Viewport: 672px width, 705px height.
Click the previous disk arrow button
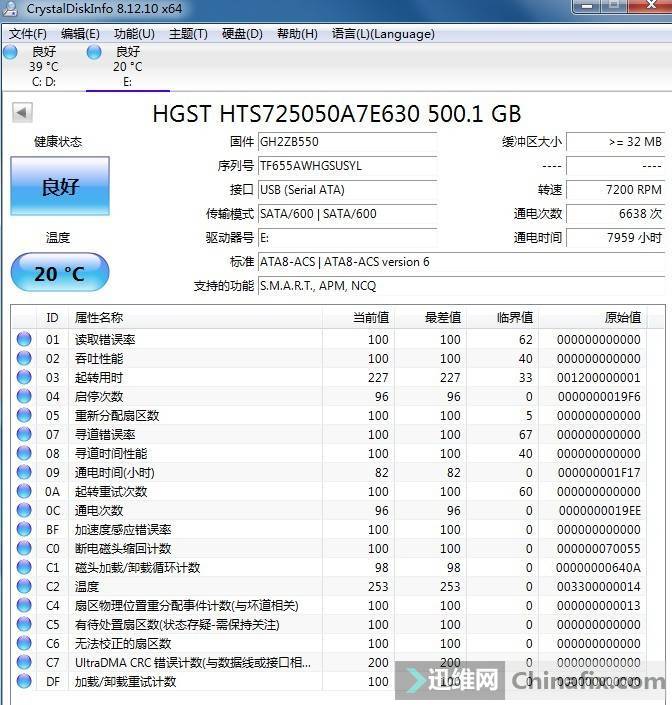(22, 112)
